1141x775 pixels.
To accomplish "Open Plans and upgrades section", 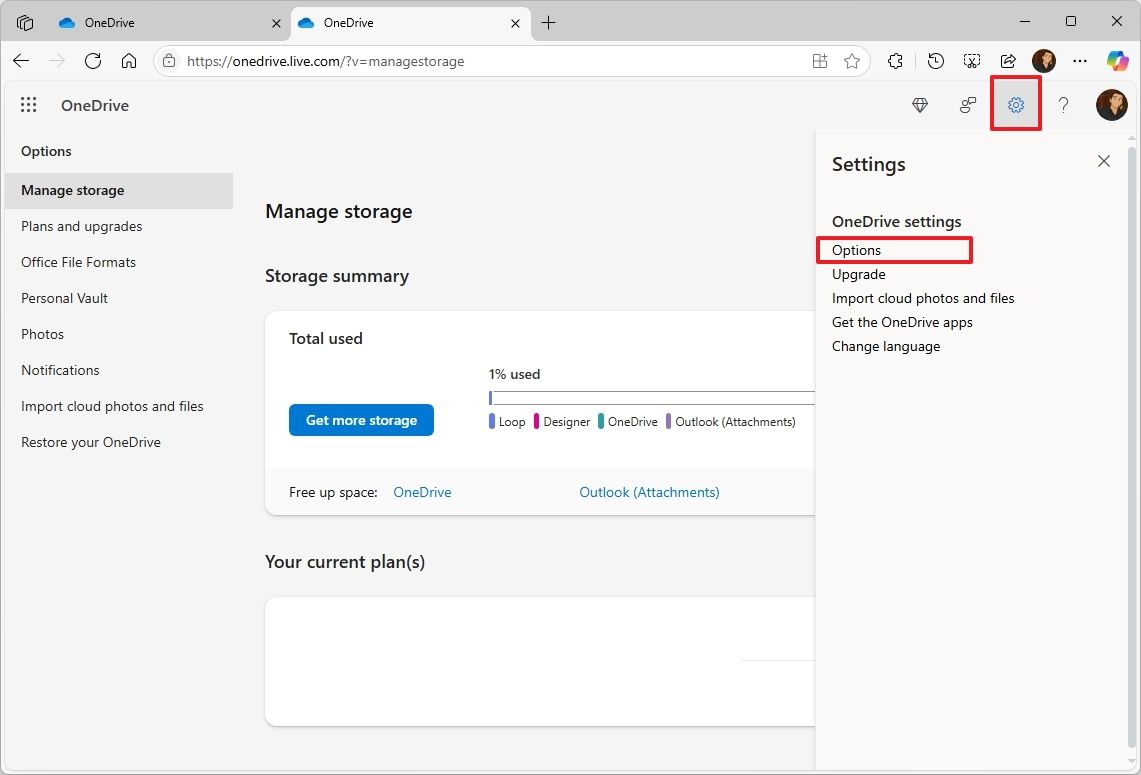I will tap(82, 226).
